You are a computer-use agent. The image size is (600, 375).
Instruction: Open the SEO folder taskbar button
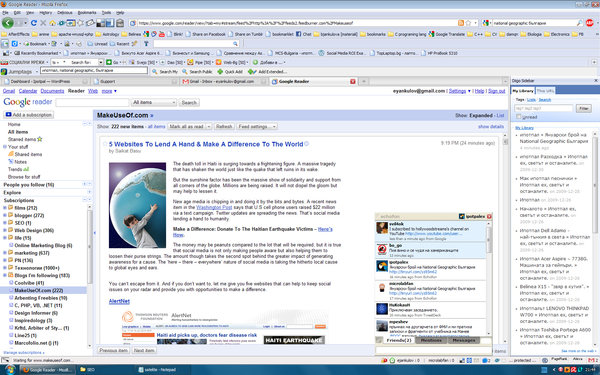tap(87, 370)
